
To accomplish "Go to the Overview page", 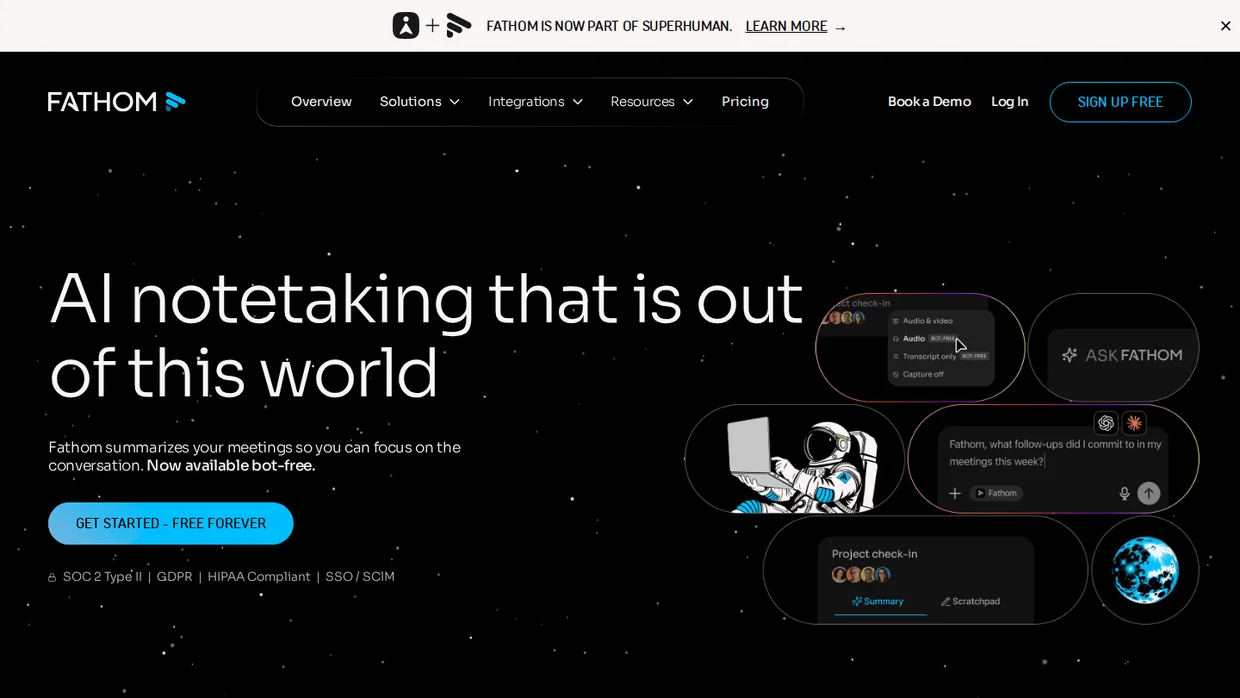I will [321, 102].
